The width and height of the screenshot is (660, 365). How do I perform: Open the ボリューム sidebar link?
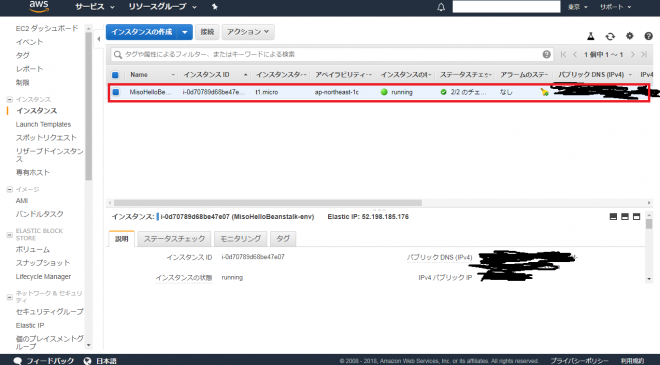coord(33,249)
